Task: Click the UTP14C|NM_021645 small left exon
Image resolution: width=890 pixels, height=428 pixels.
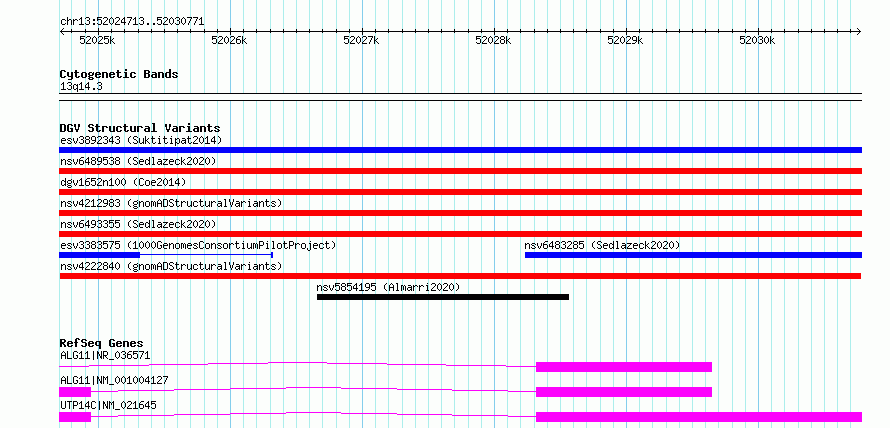Action: coord(75,417)
